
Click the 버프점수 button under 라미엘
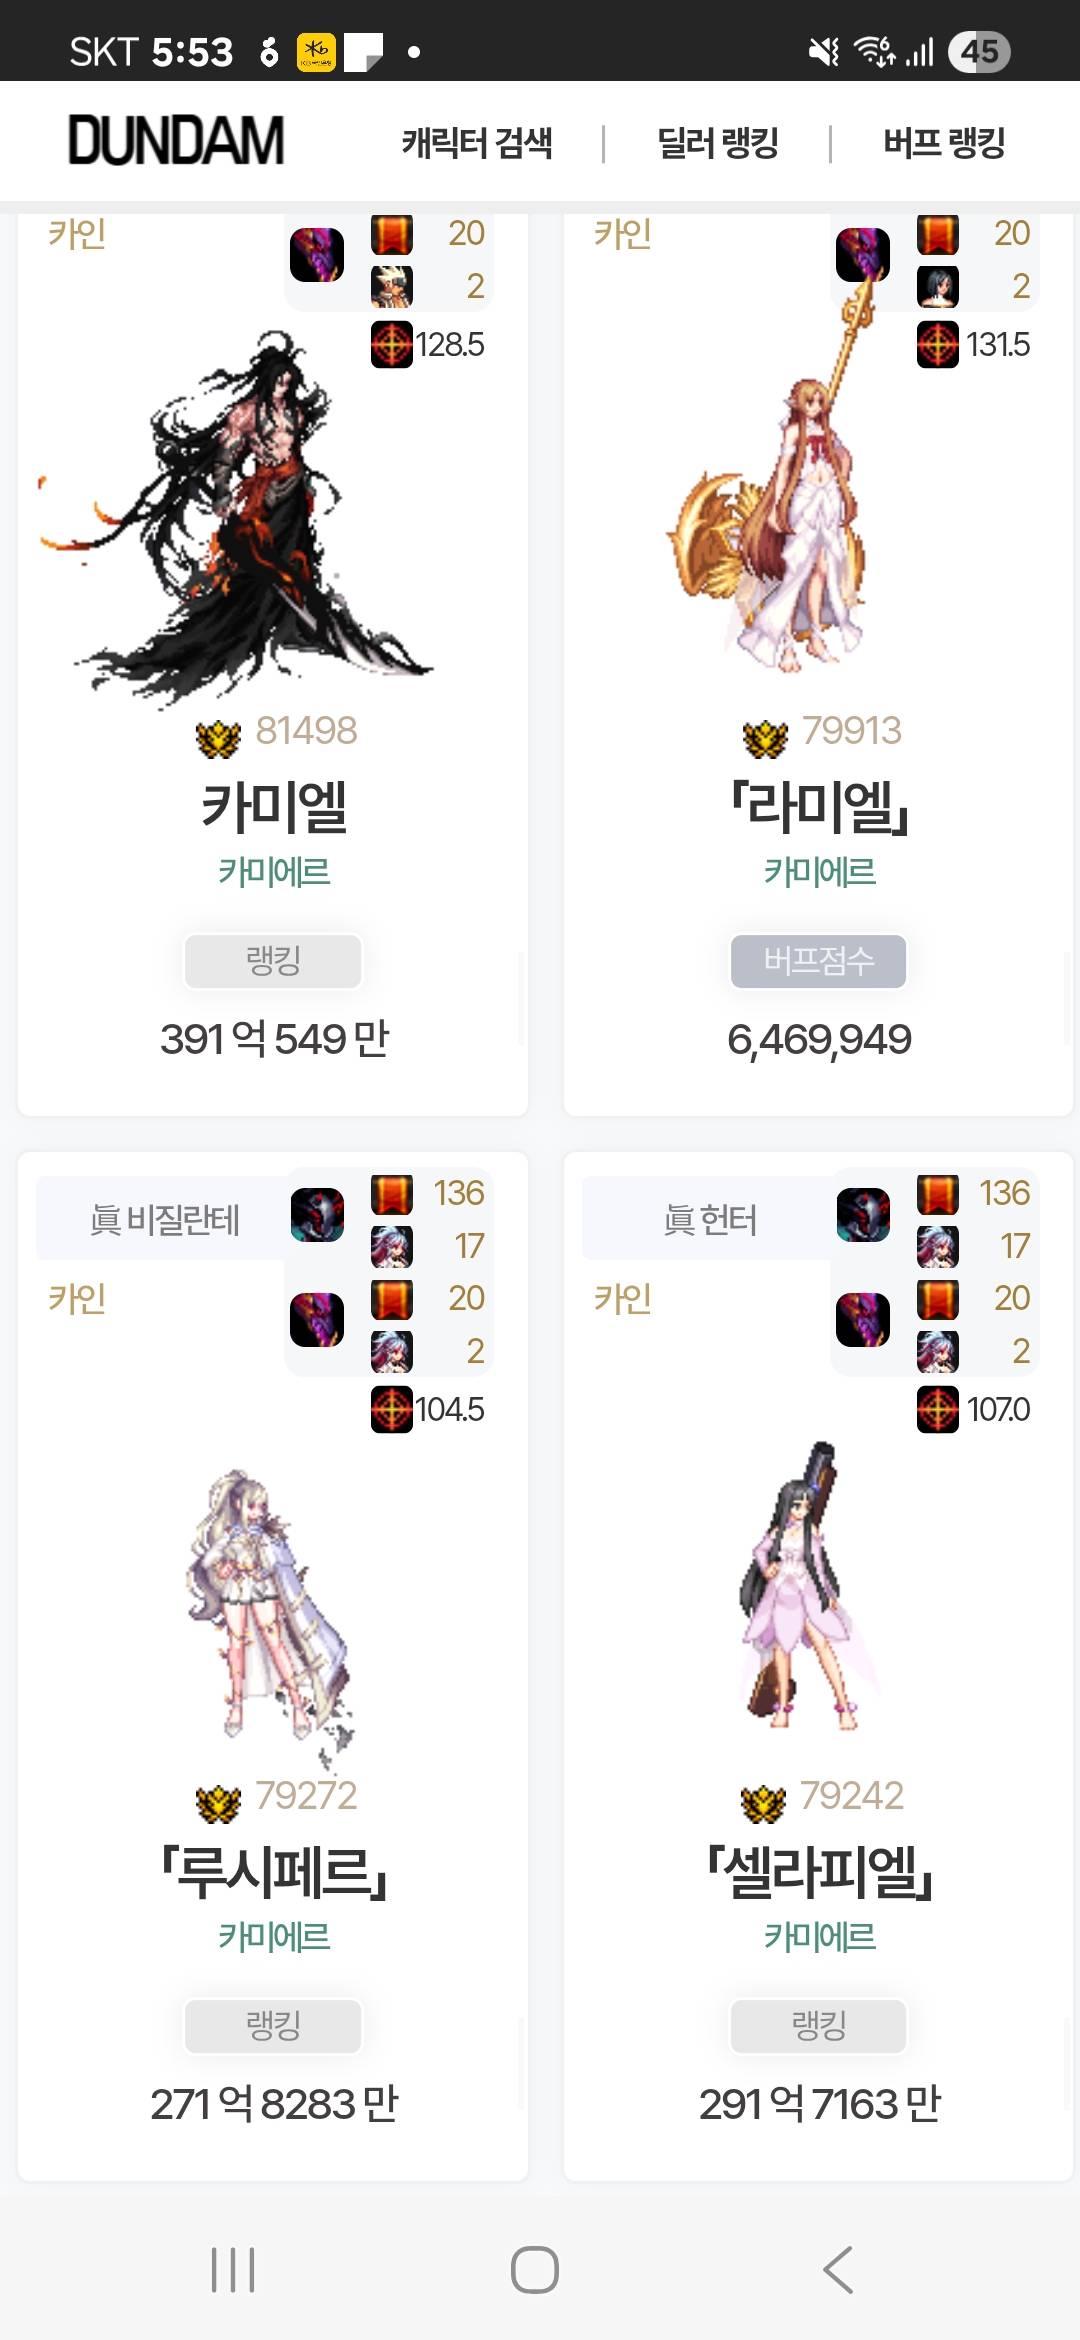point(819,961)
